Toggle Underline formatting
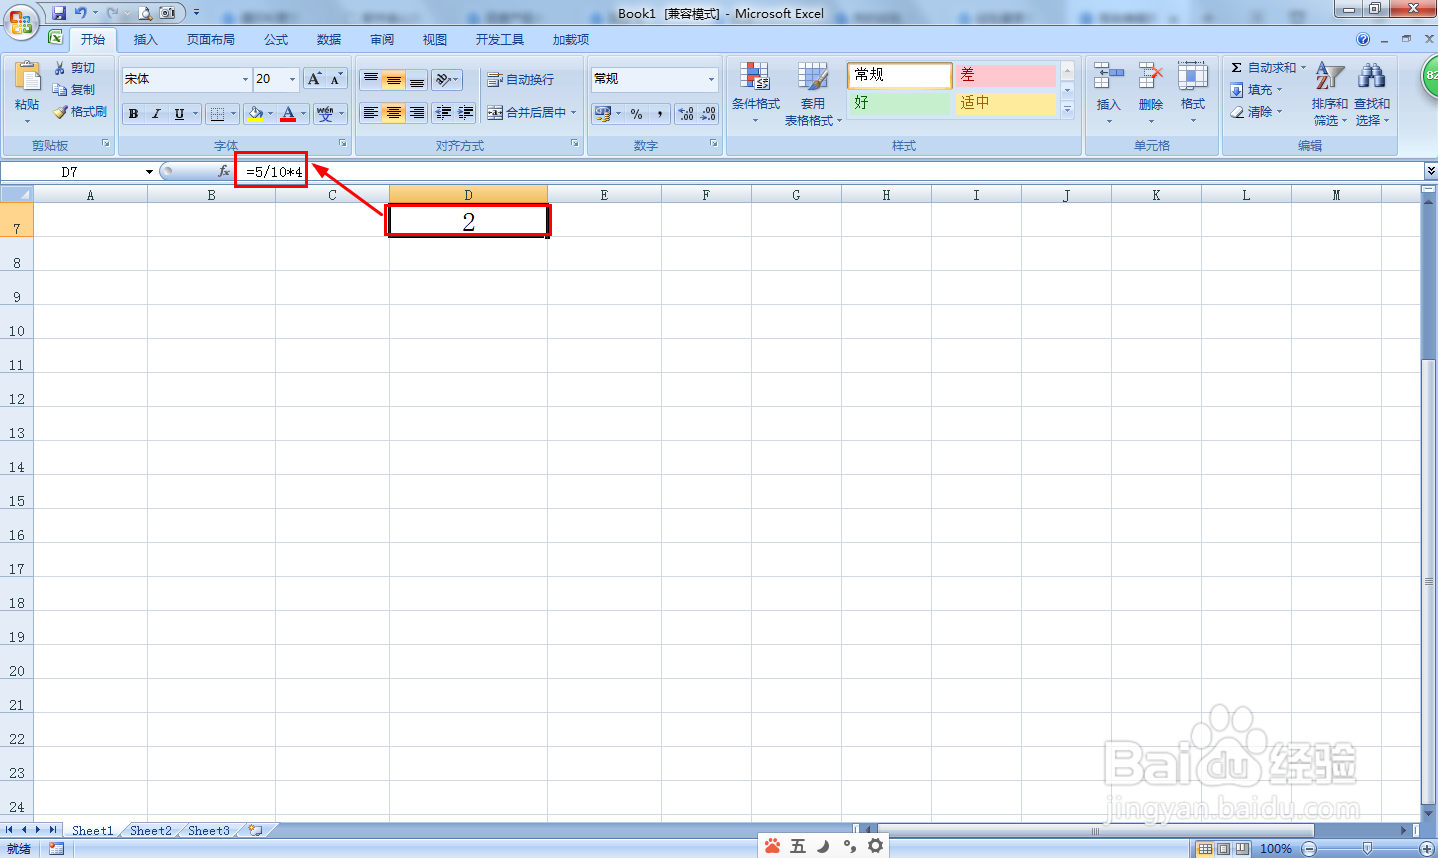This screenshot has height=858, width=1438. pyautogui.click(x=179, y=114)
